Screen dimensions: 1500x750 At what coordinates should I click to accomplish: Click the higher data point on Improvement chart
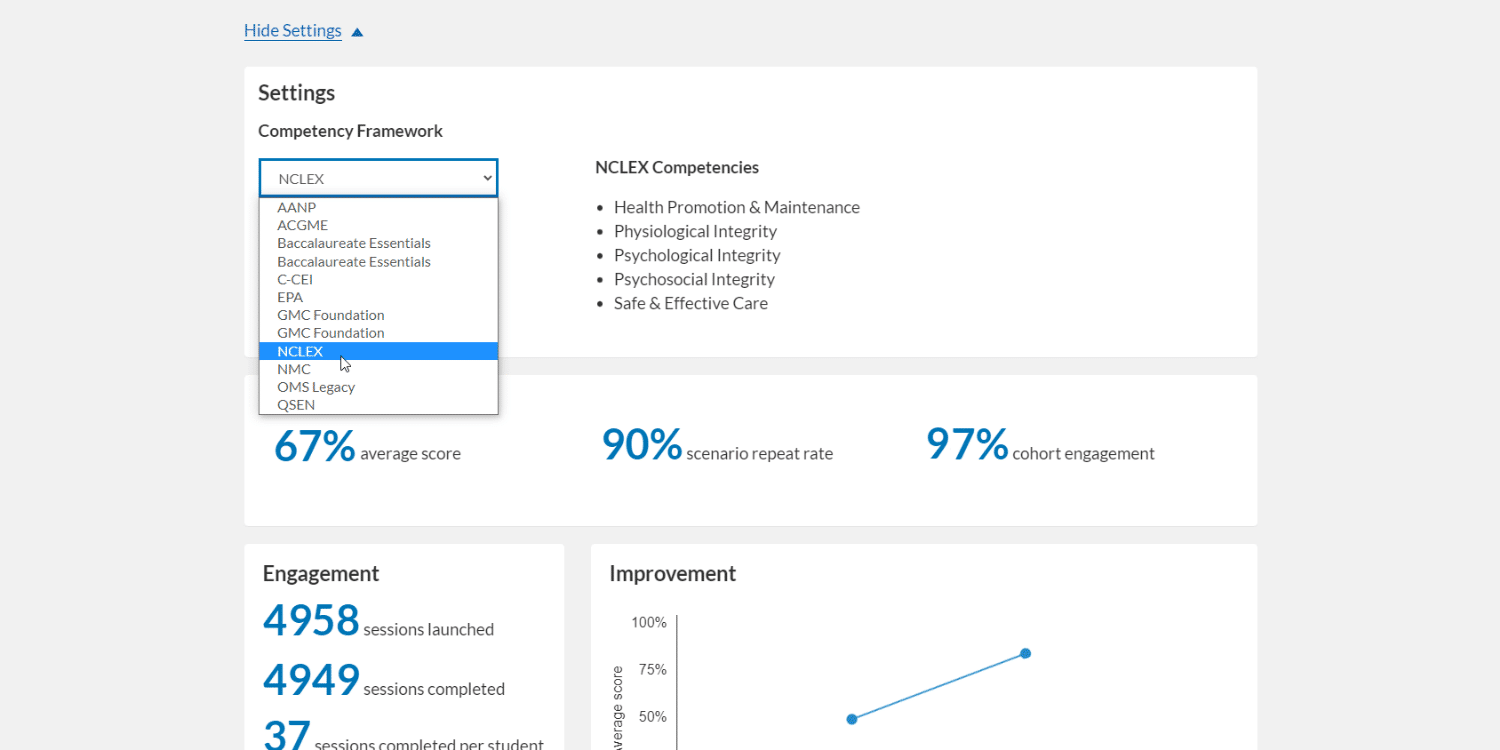click(x=1025, y=654)
